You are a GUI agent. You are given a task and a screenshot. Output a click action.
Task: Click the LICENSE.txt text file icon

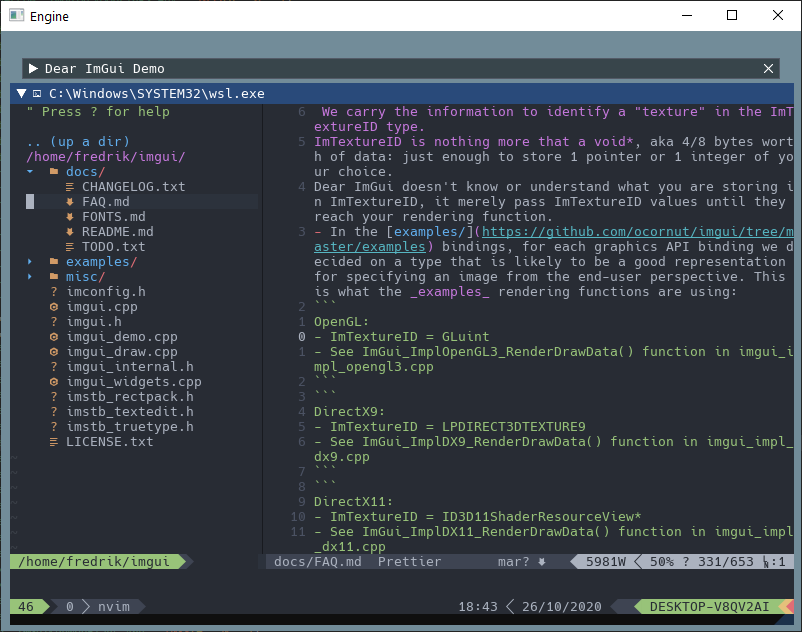(x=54, y=442)
